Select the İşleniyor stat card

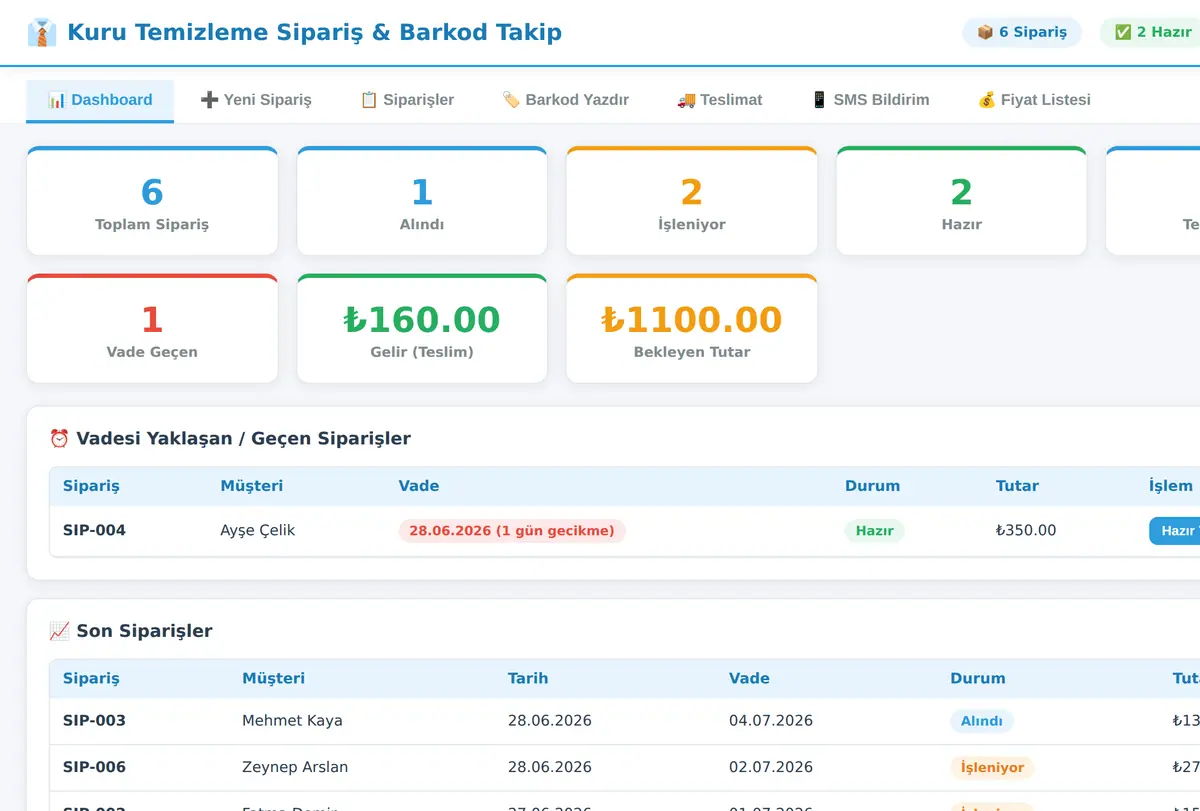692,201
